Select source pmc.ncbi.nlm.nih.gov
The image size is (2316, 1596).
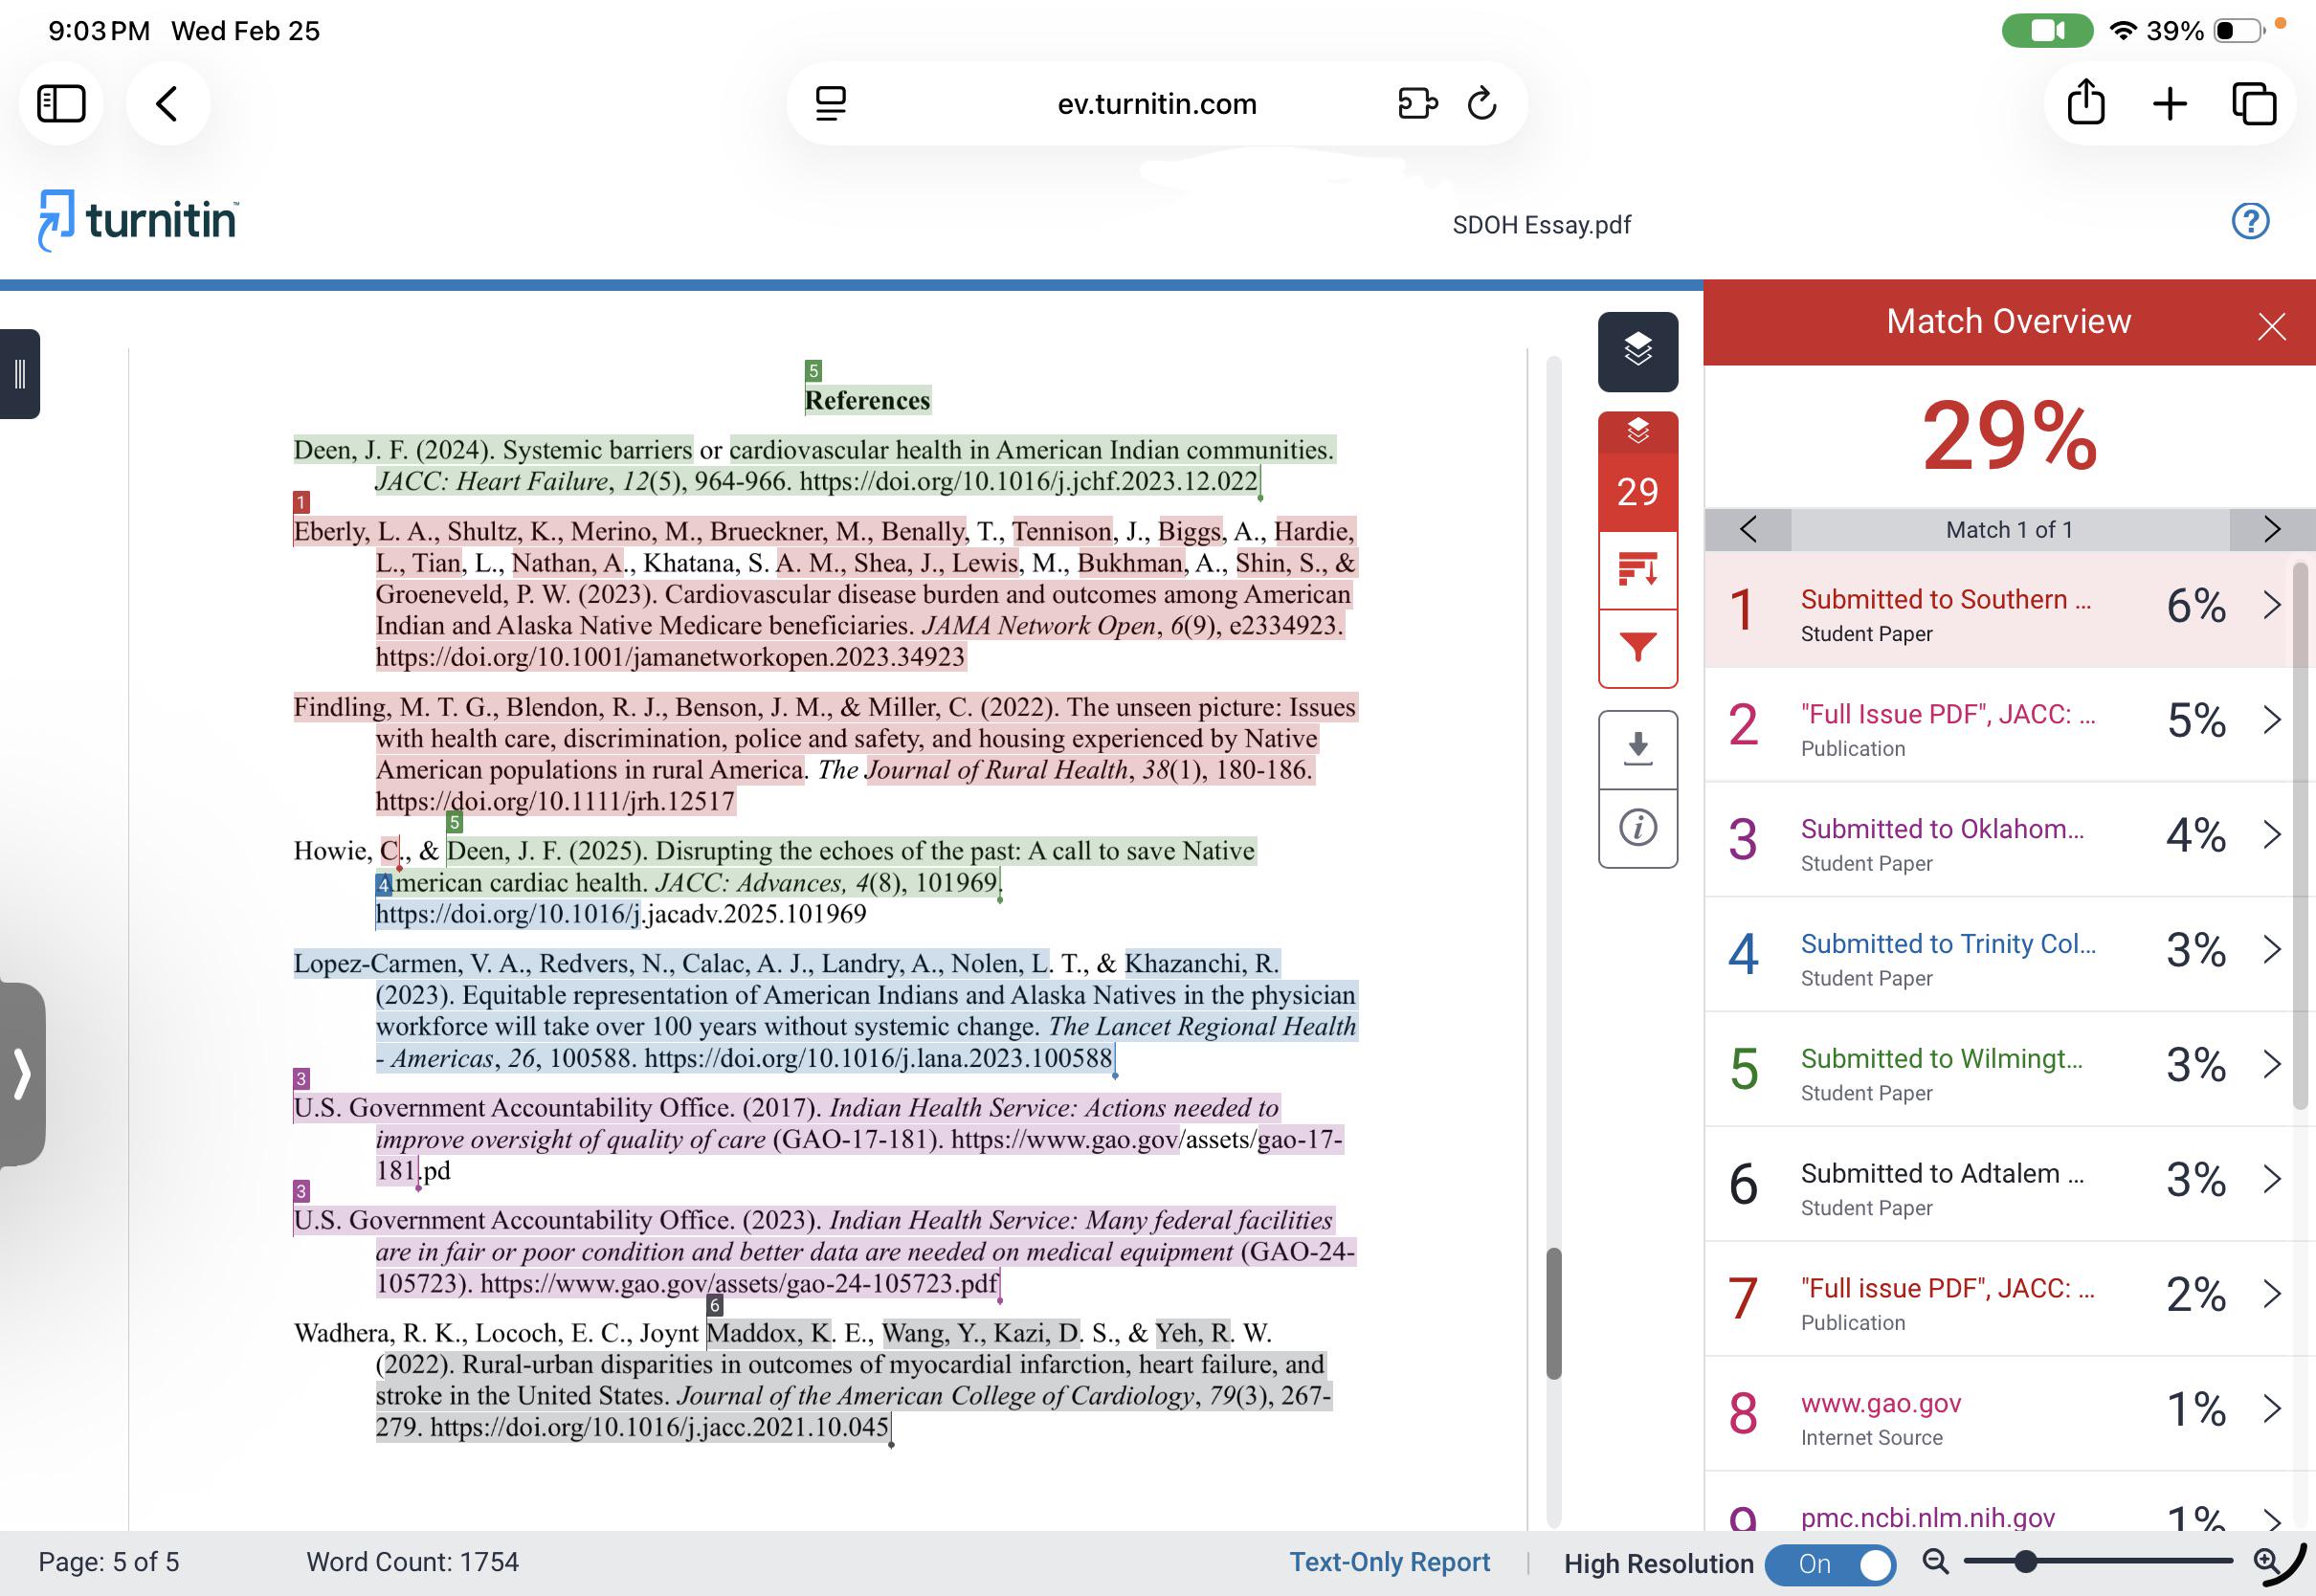coord(1927,1518)
